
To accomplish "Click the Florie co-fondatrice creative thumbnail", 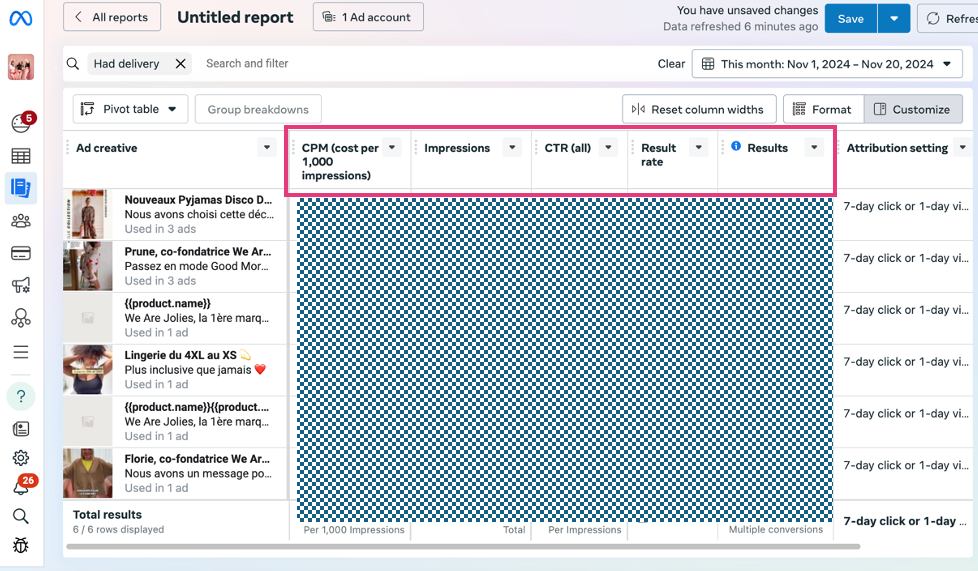I will [x=88, y=473].
